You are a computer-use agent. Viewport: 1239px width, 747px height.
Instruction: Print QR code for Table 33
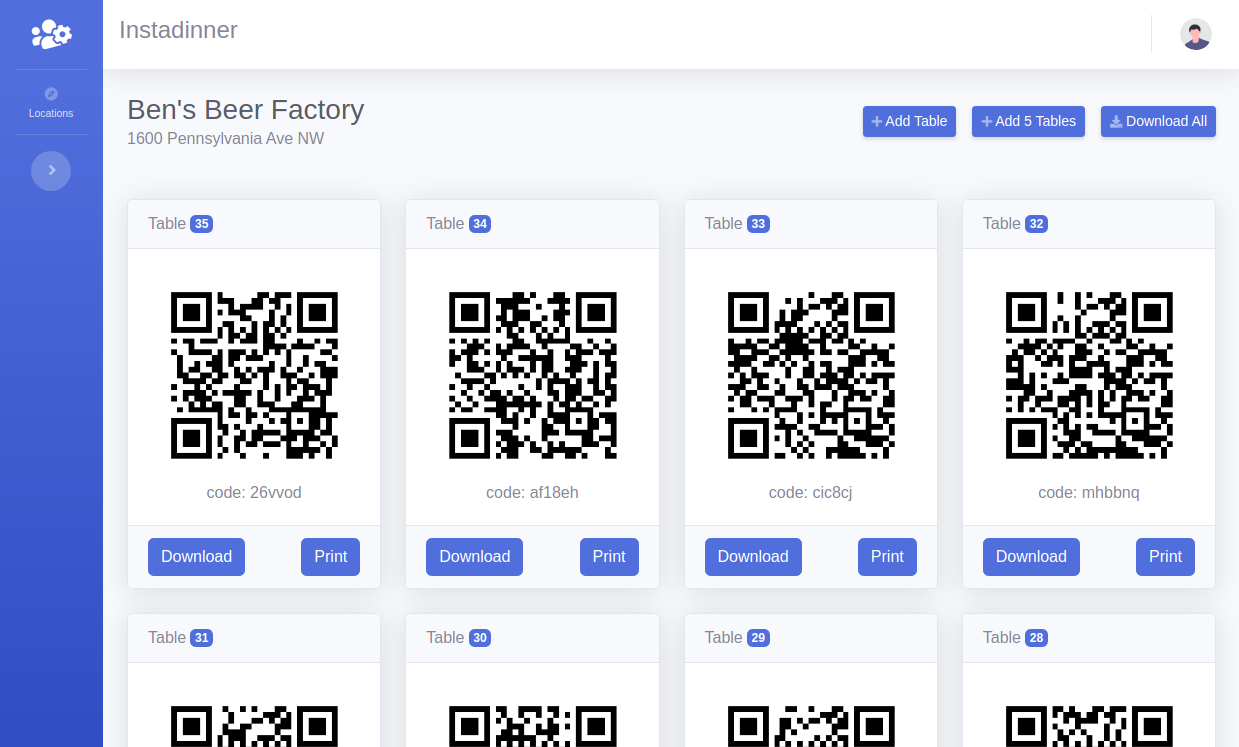click(887, 557)
